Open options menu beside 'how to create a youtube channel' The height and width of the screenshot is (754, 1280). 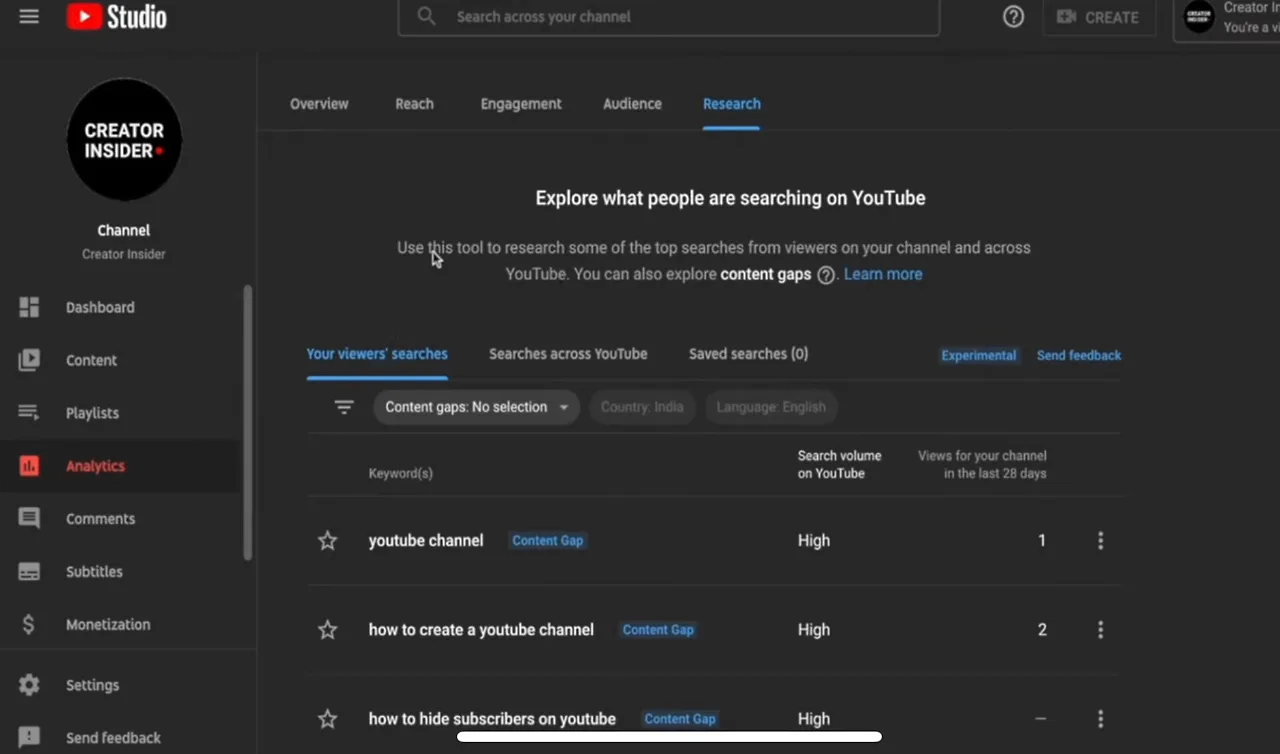1100,630
